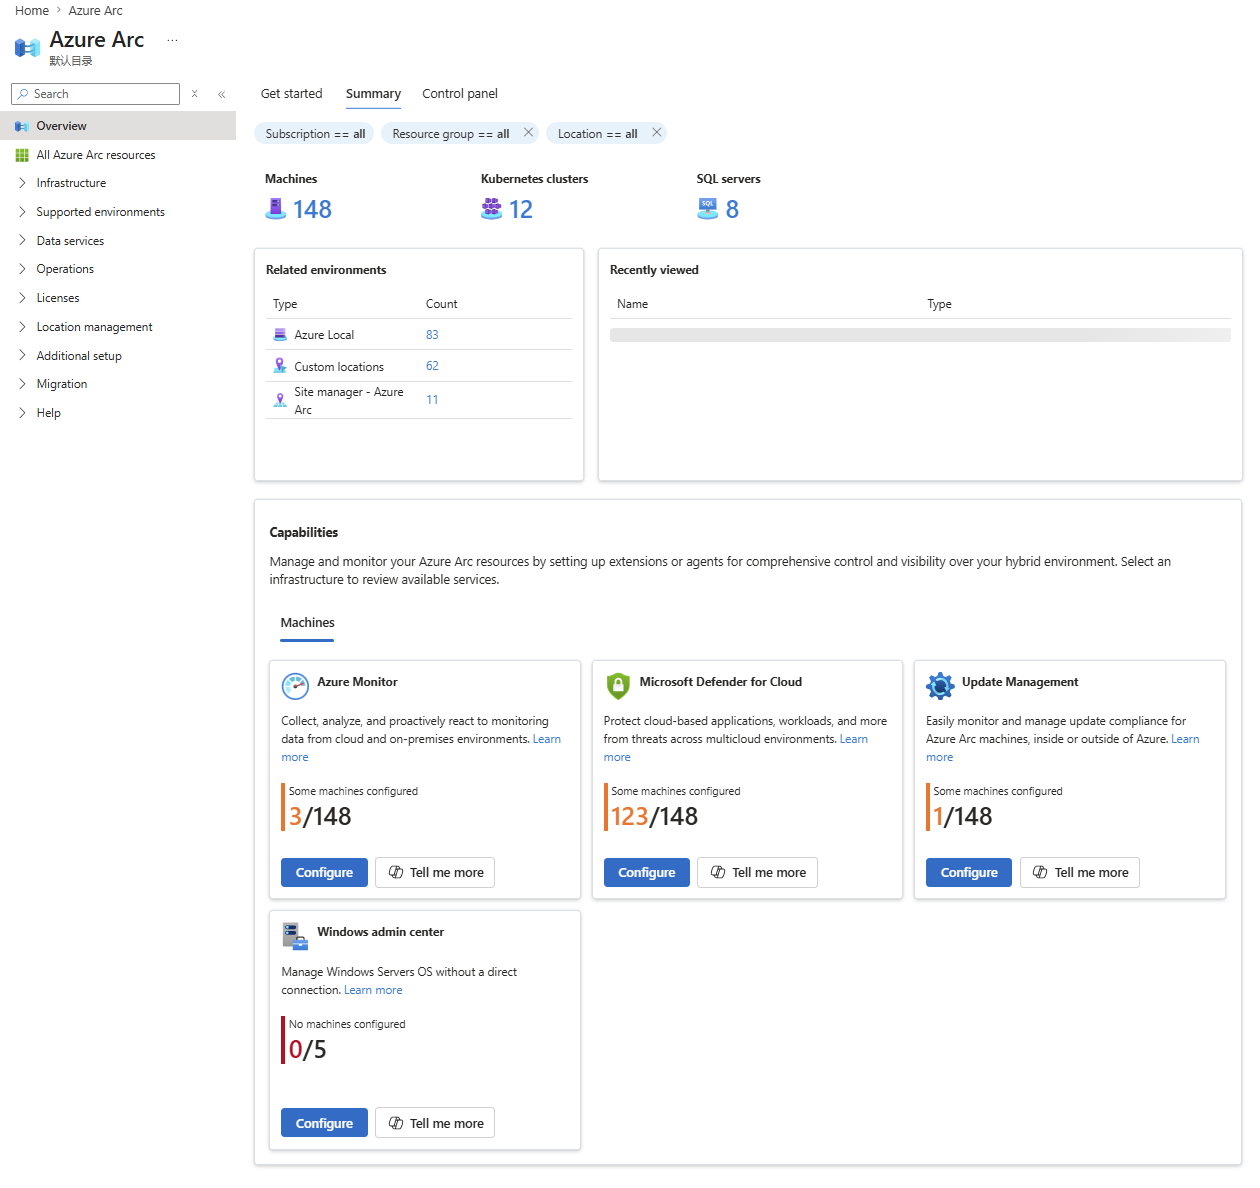
Task: Click the Type column header in Recently viewed
Action: [x=939, y=304]
